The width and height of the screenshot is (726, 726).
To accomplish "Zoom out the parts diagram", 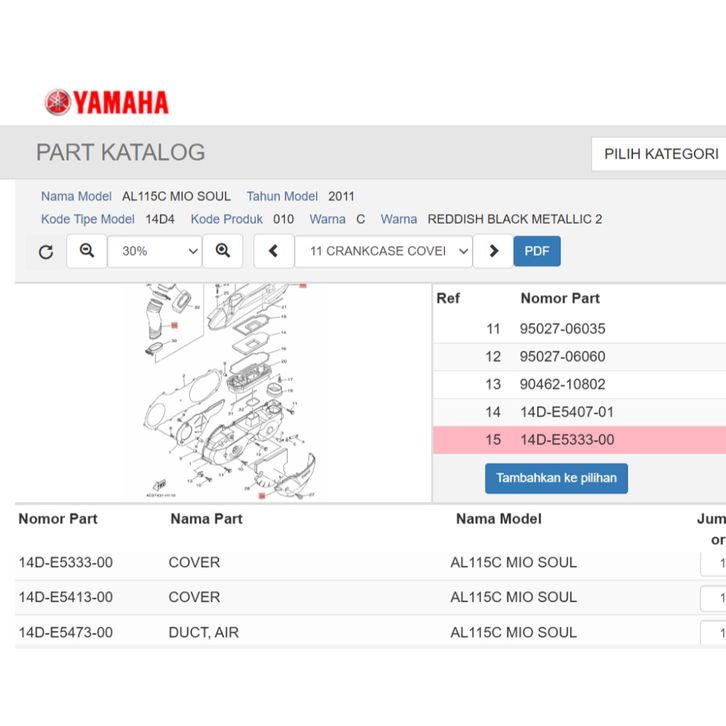I will click(87, 251).
